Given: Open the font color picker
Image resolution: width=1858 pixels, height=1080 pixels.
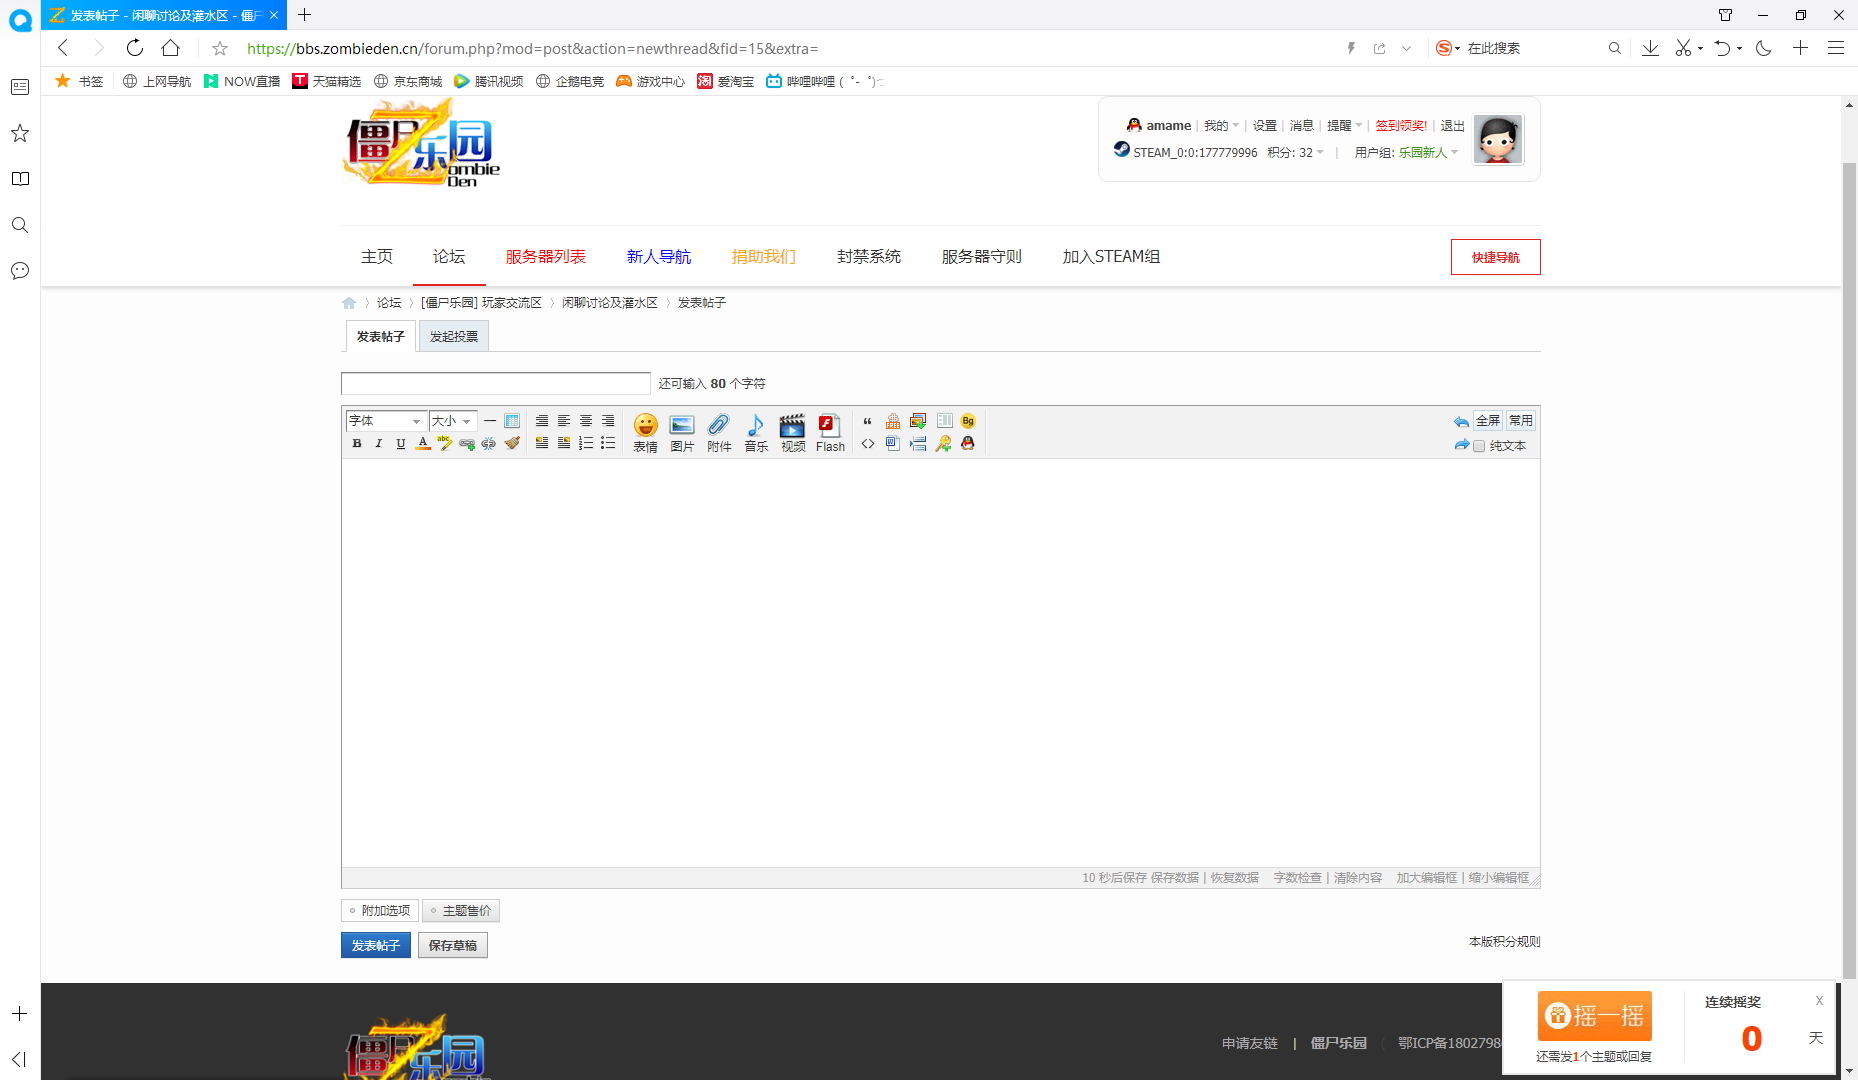Looking at the screenshot, I should 423,443.
